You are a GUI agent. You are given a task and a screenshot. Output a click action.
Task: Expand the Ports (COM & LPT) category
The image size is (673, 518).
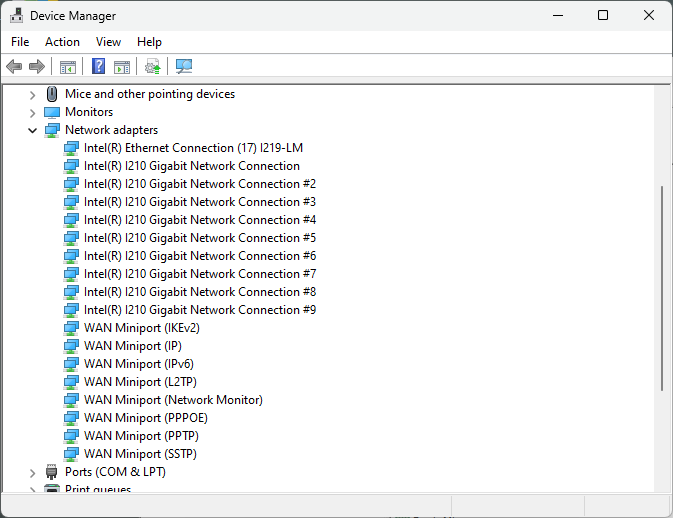pos(32,472)
